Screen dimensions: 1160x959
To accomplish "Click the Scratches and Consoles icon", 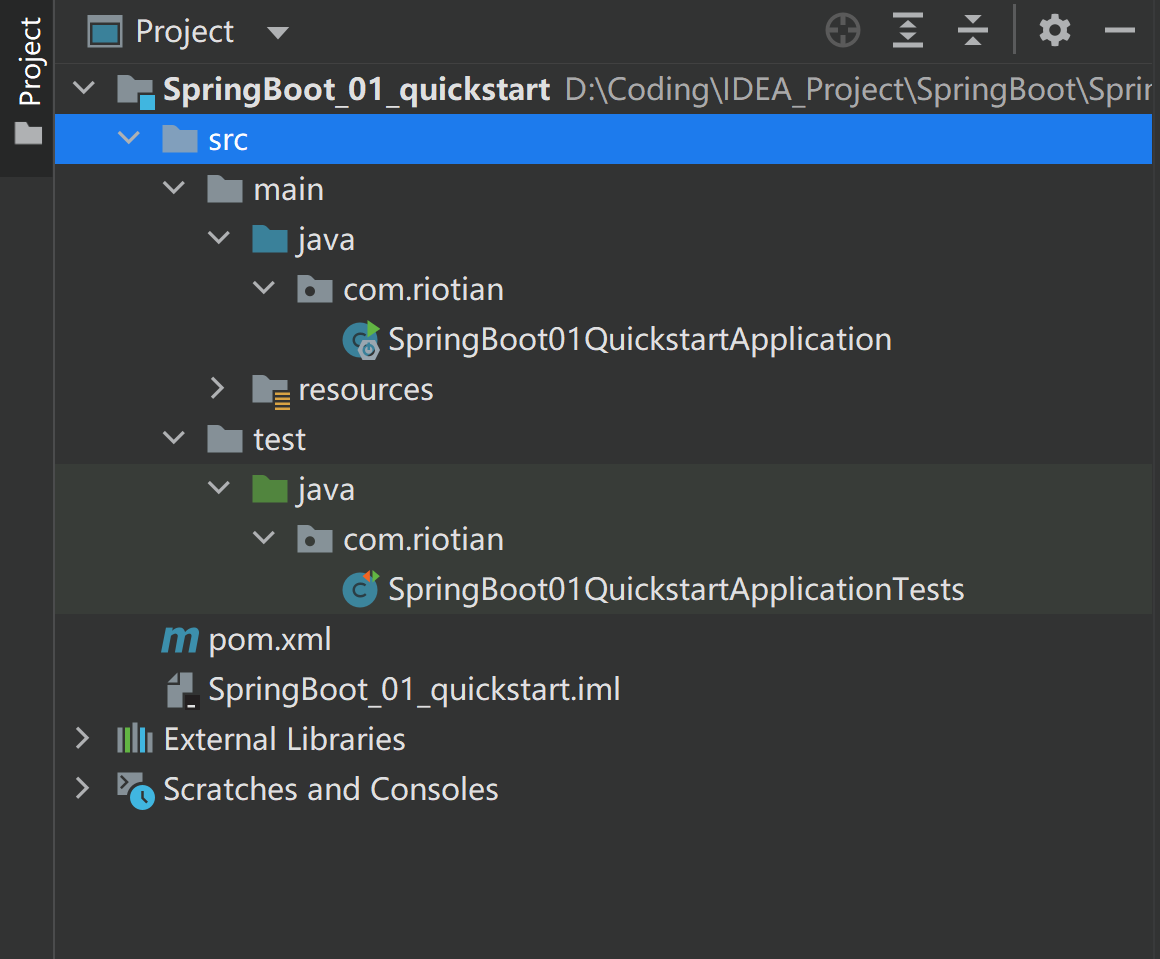I will click(x=135, y=790).
